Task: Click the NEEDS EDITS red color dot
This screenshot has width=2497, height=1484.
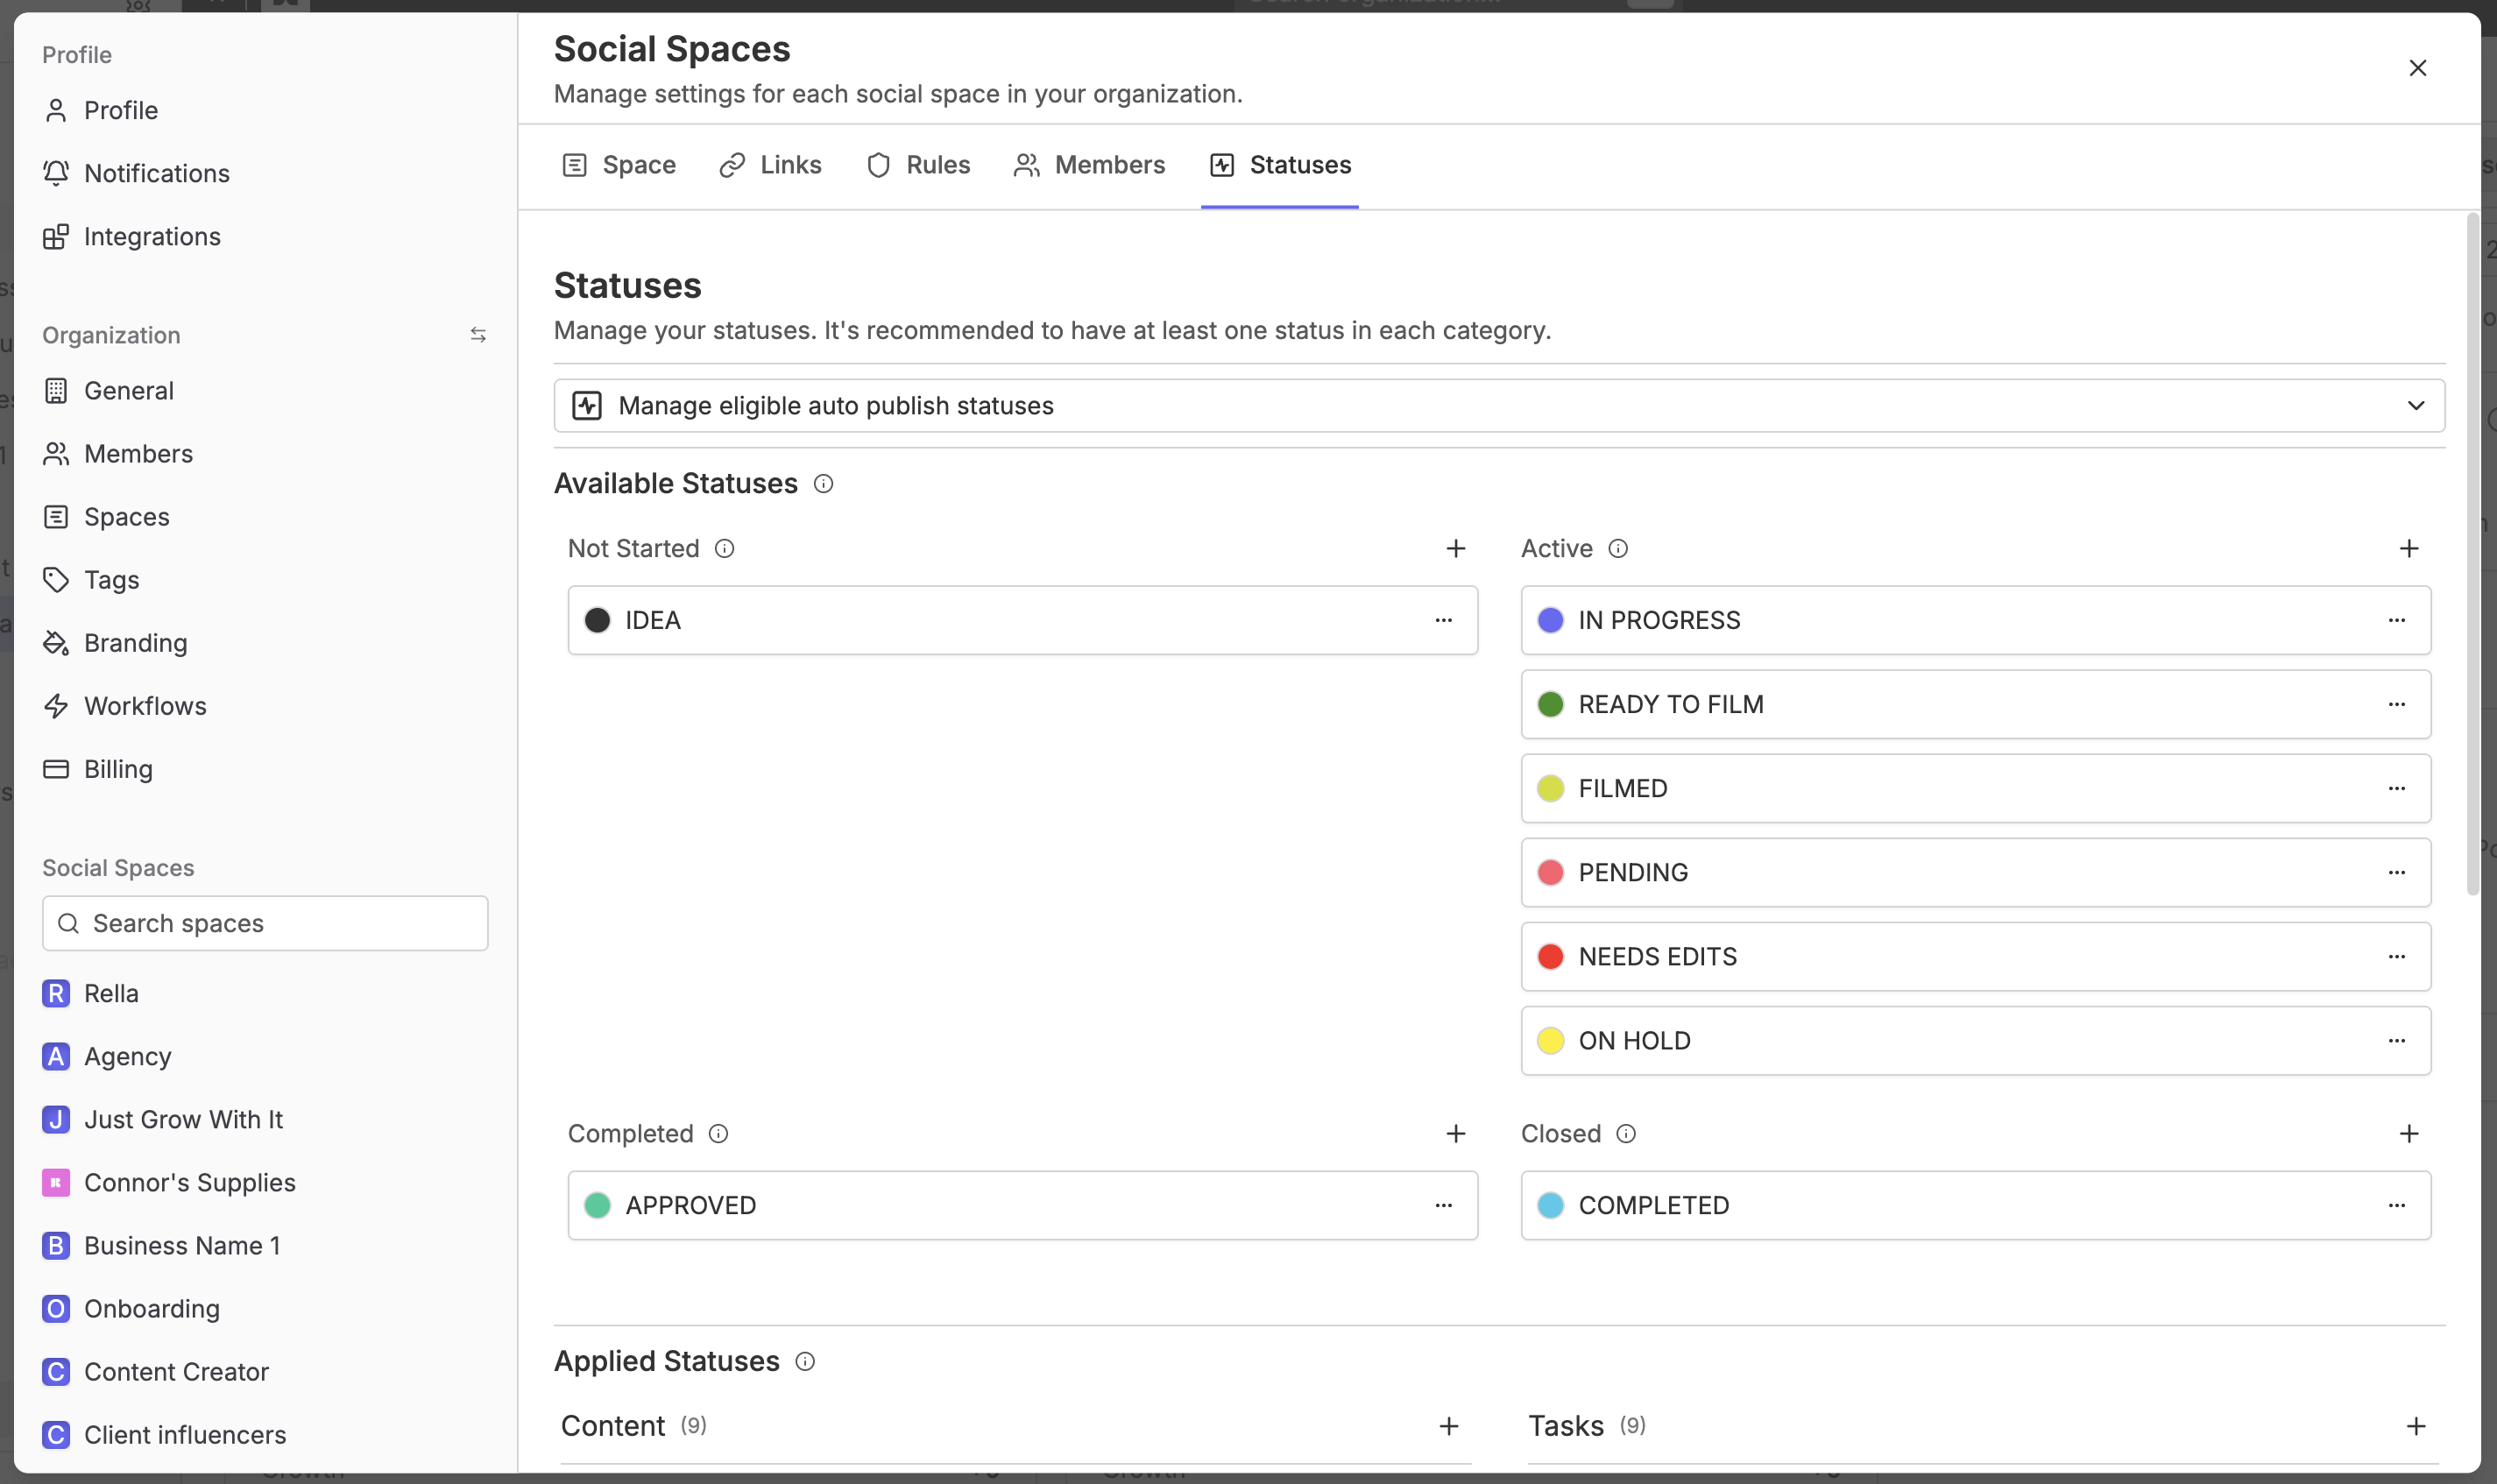Action: [1550, 956]
